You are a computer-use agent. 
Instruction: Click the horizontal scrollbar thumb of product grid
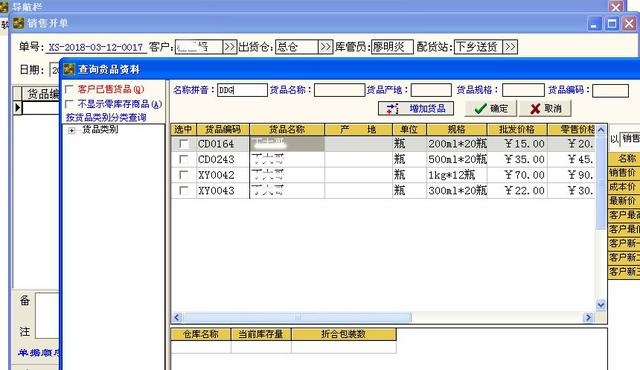pyautogui.click(x=297, y=317)
